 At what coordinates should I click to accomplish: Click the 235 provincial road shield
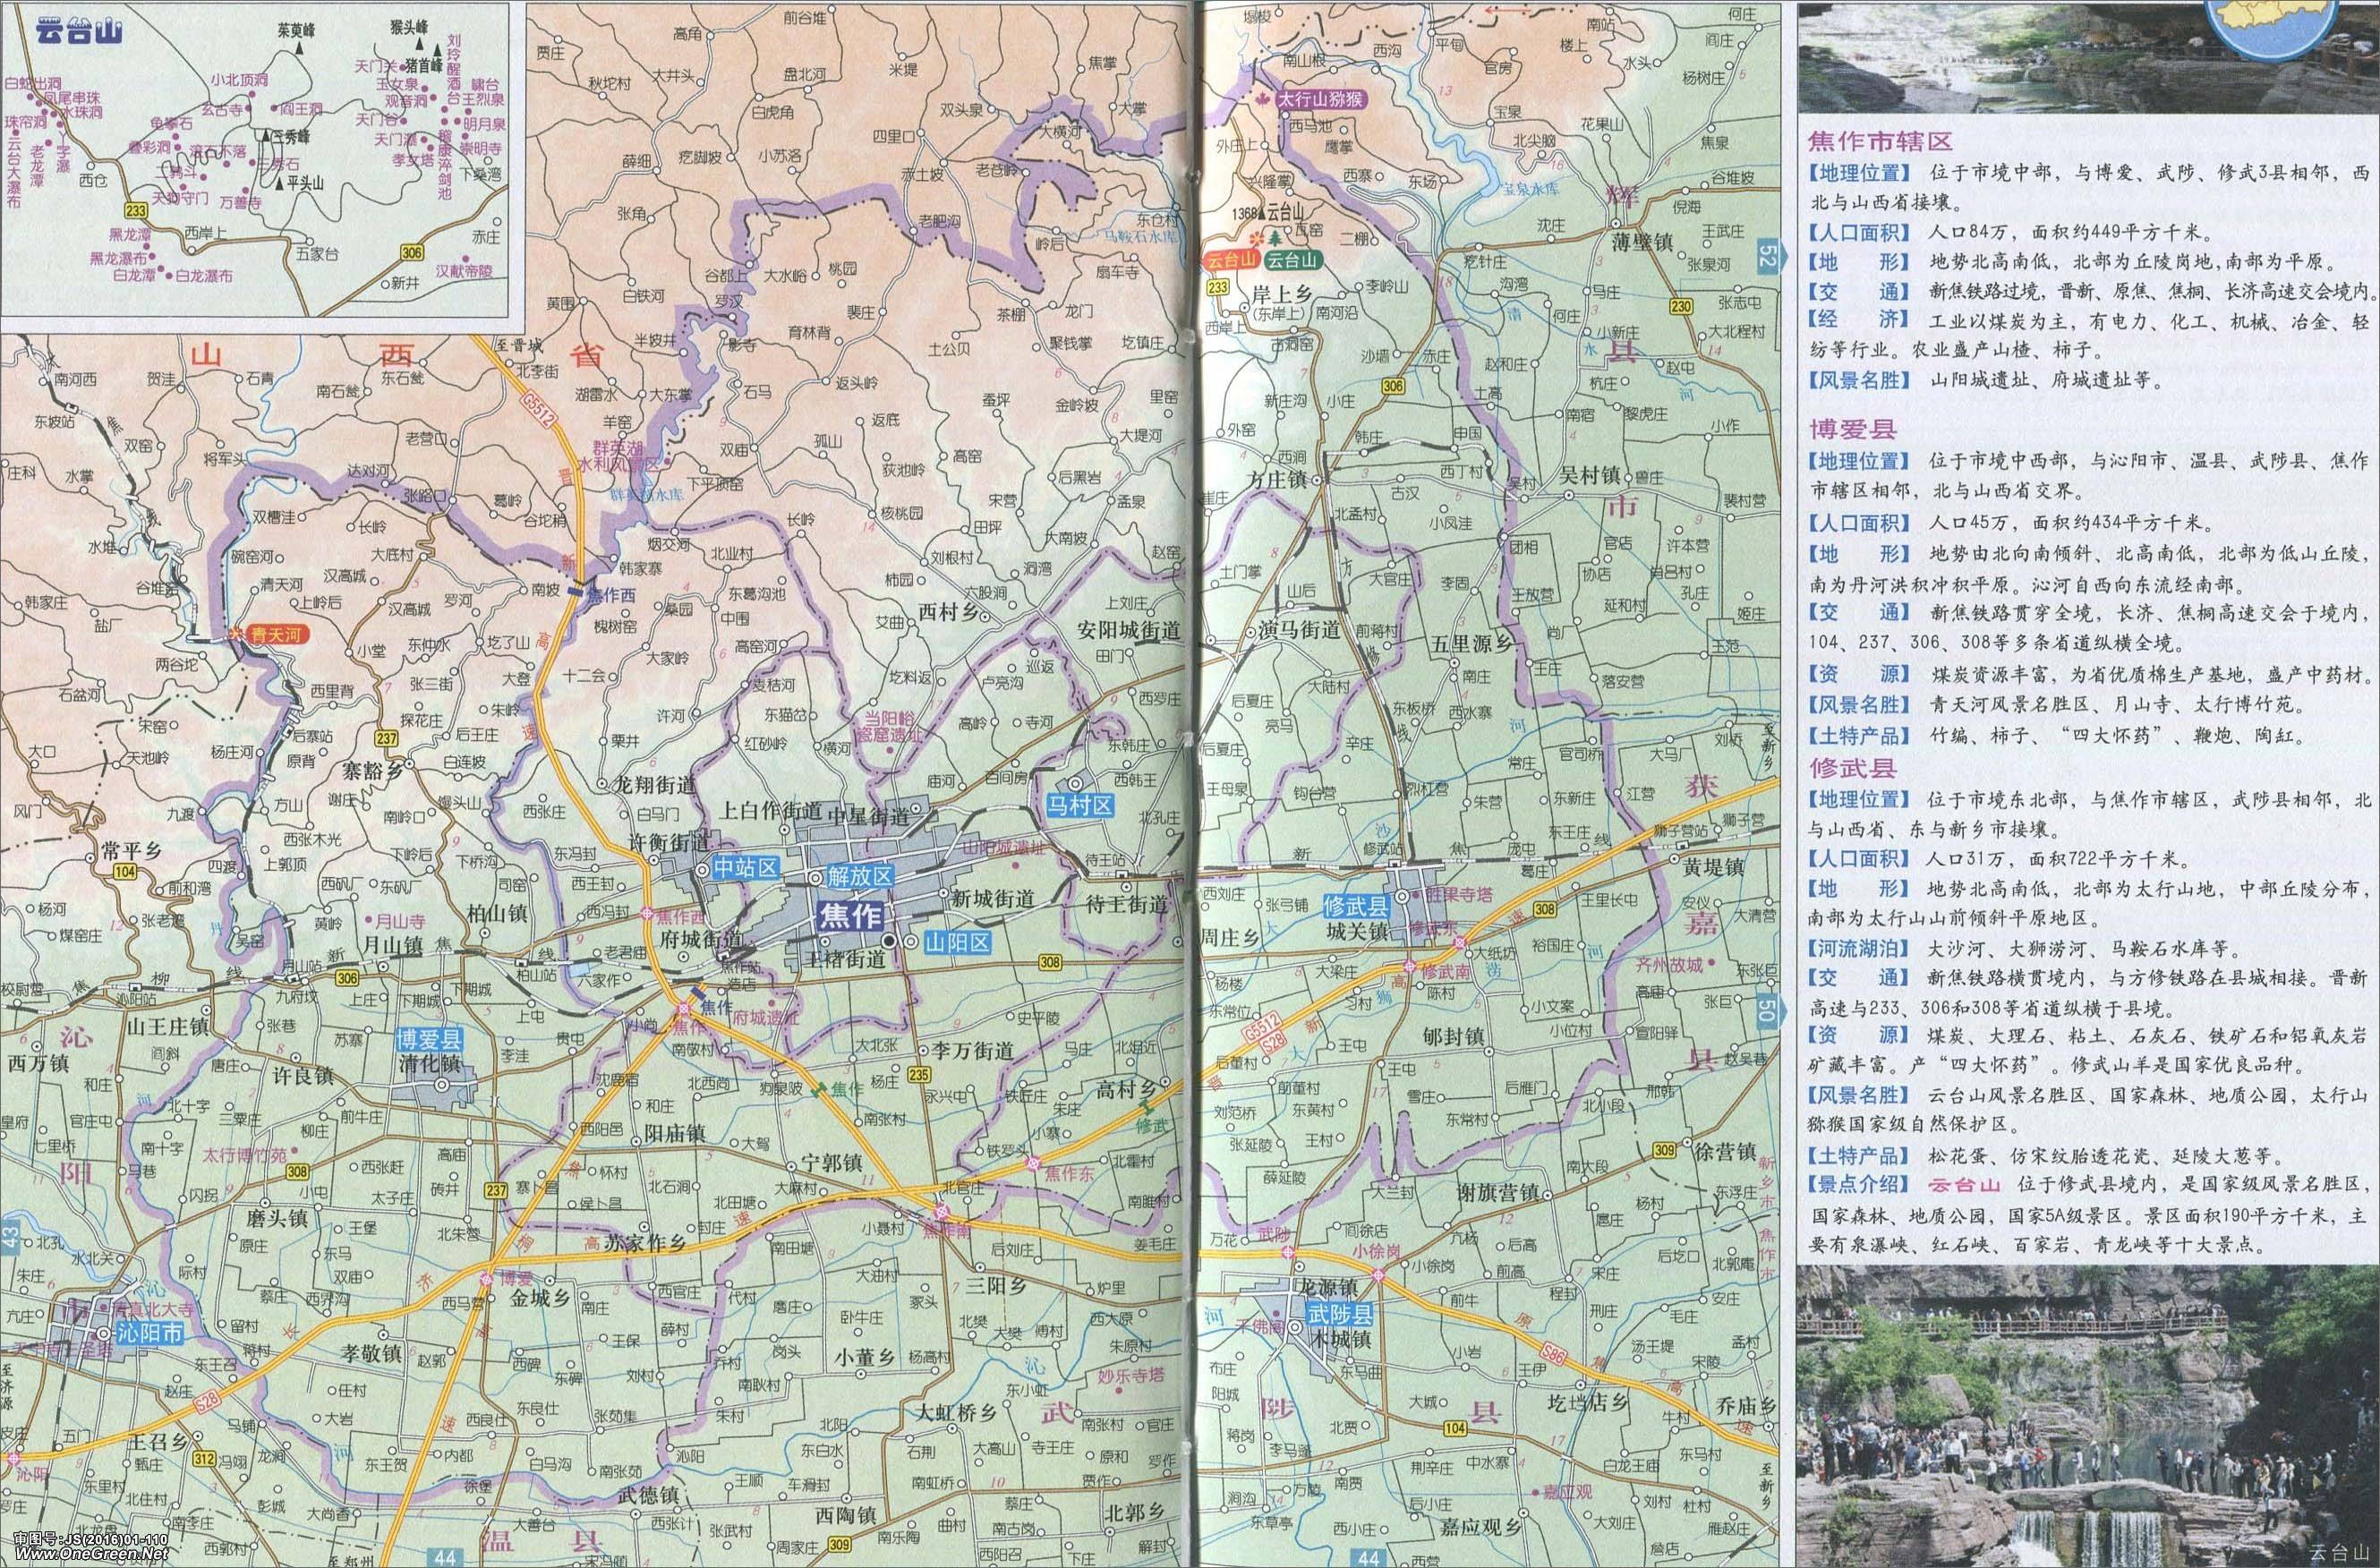coord(919,1075)
